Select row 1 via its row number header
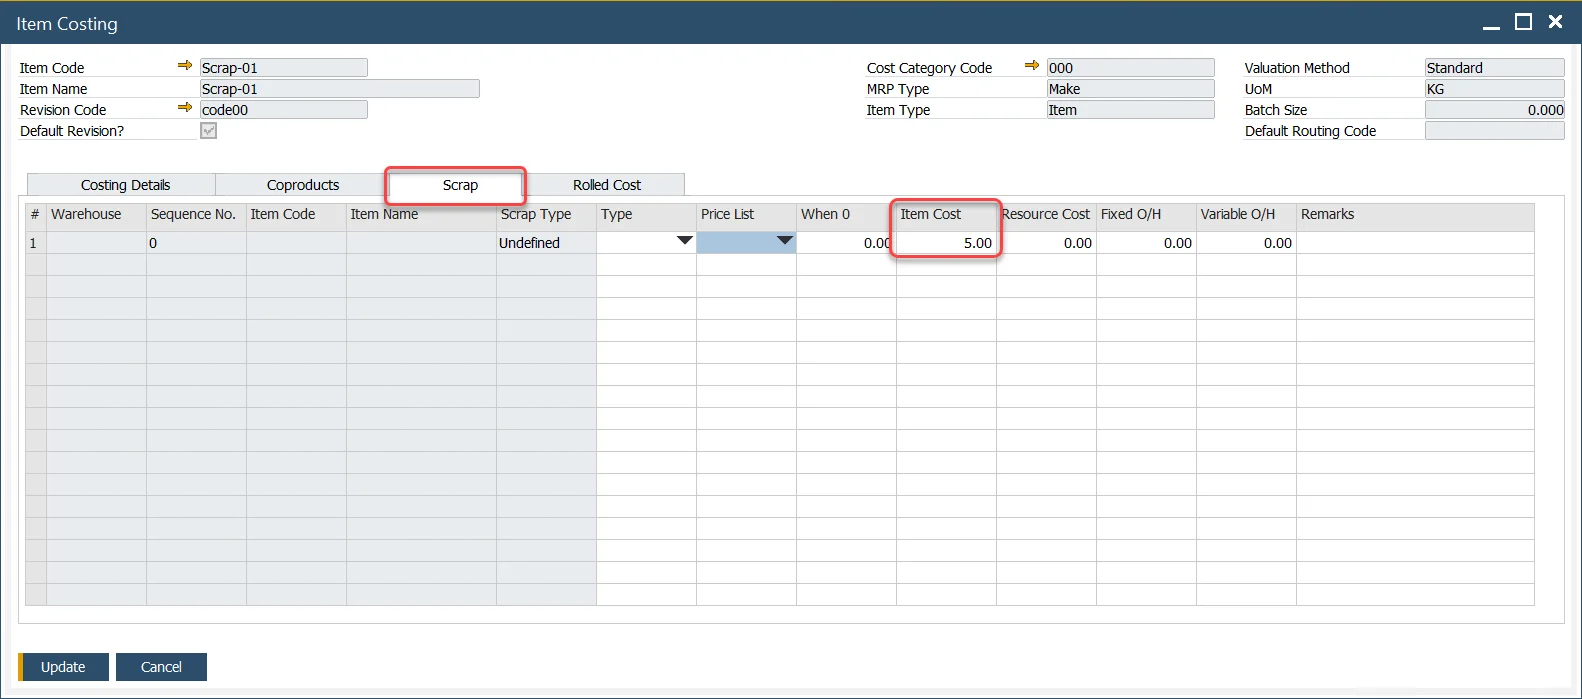 (x=34, y=243)
